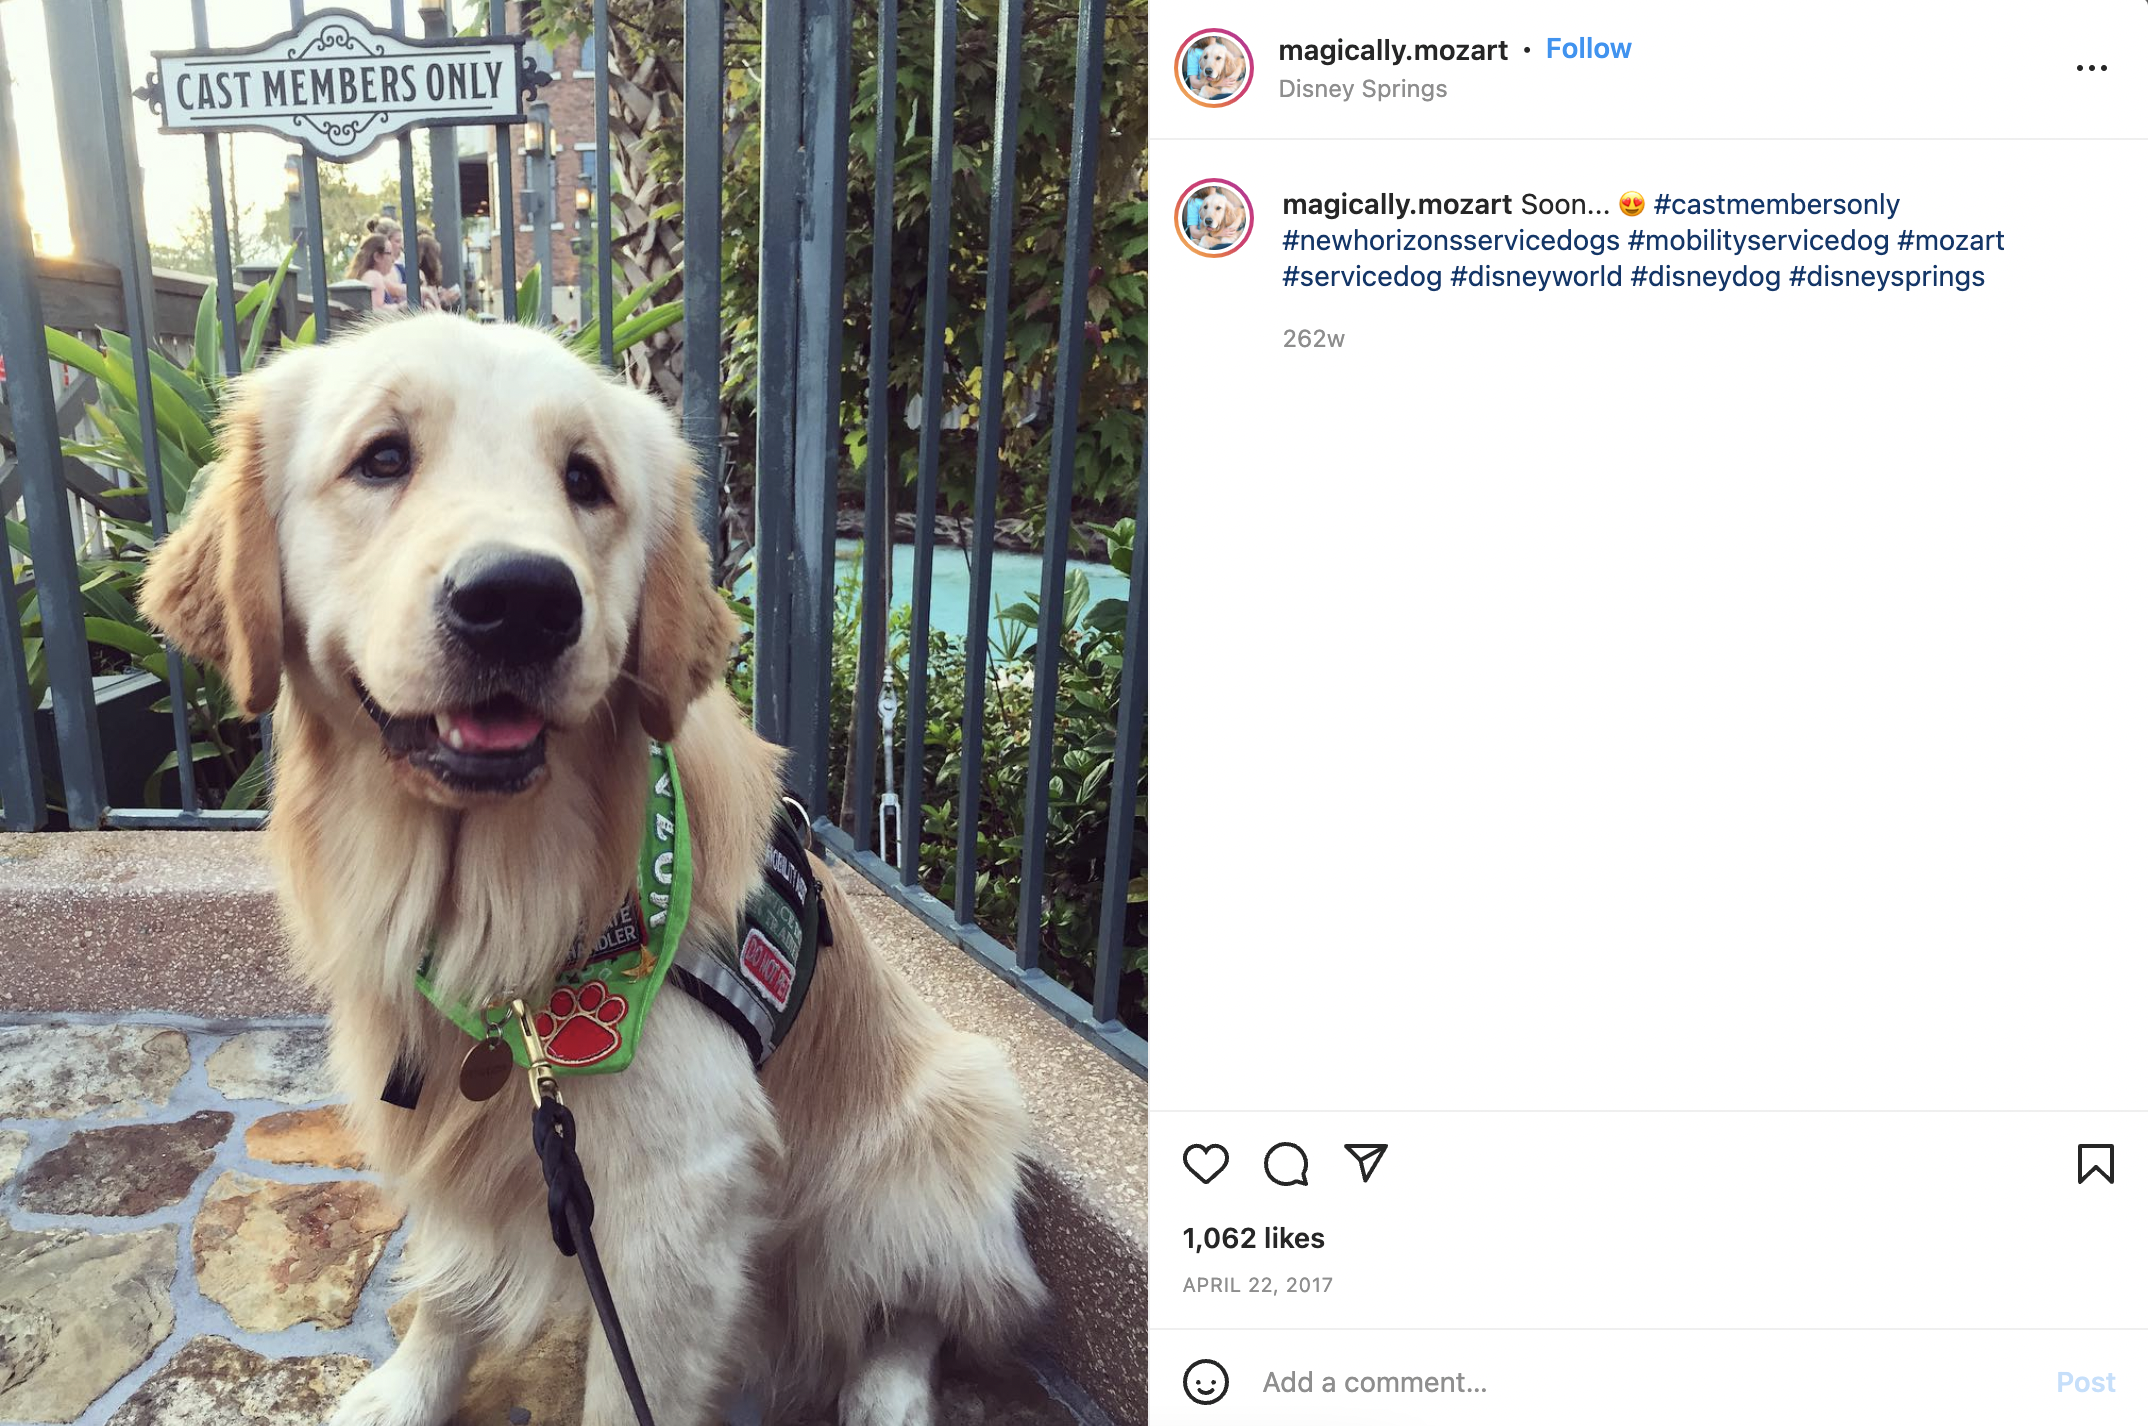Screen dimensions: 2148x1426
Task: Like the post with the heart icon
Action: (1205, 1164)
